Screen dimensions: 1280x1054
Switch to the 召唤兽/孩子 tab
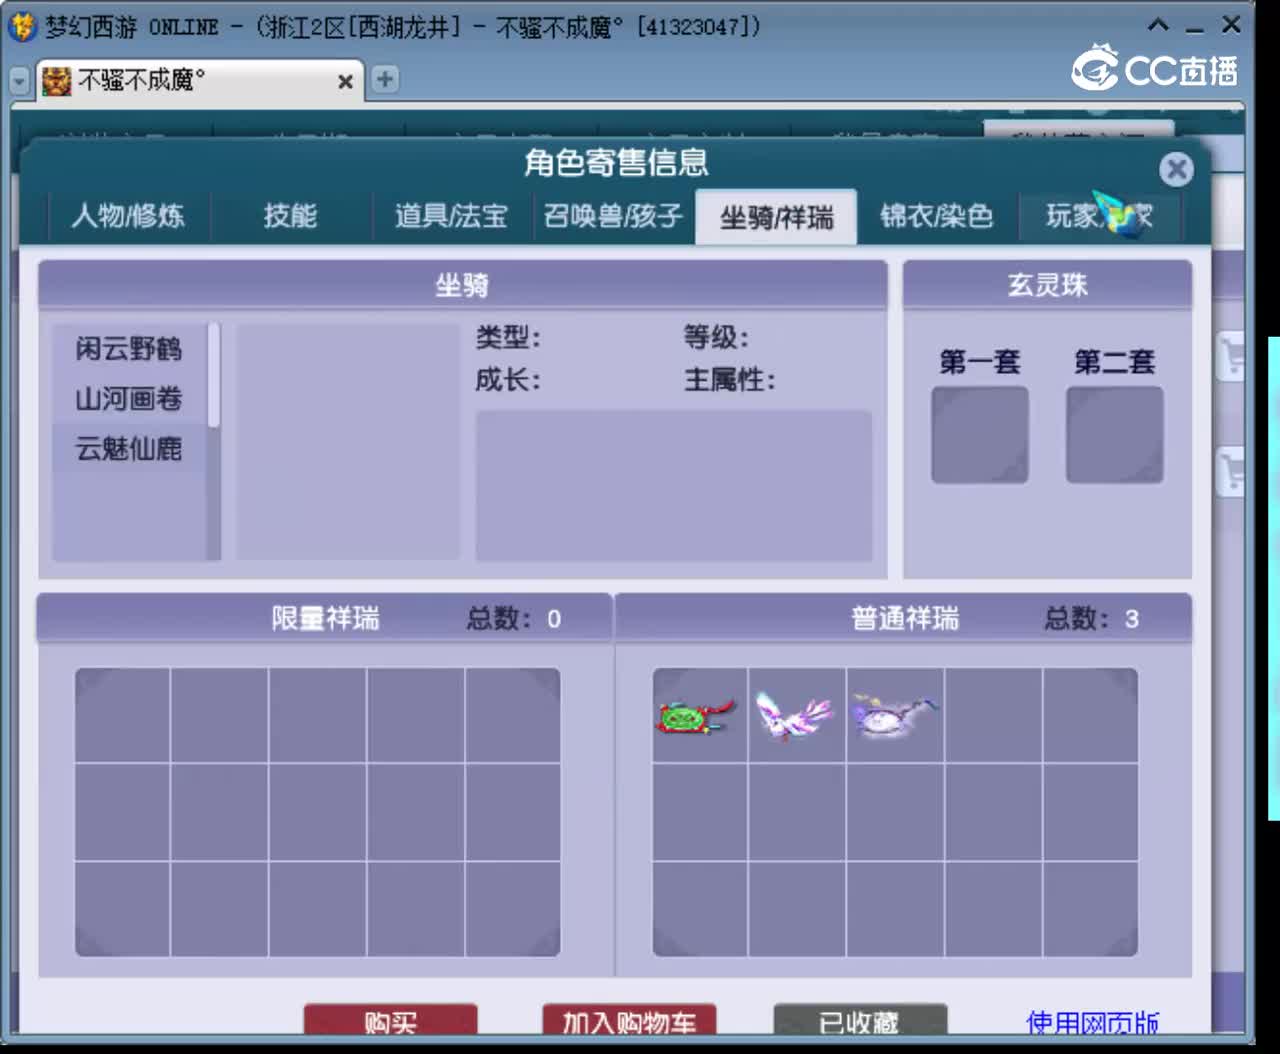pos(613,216)
